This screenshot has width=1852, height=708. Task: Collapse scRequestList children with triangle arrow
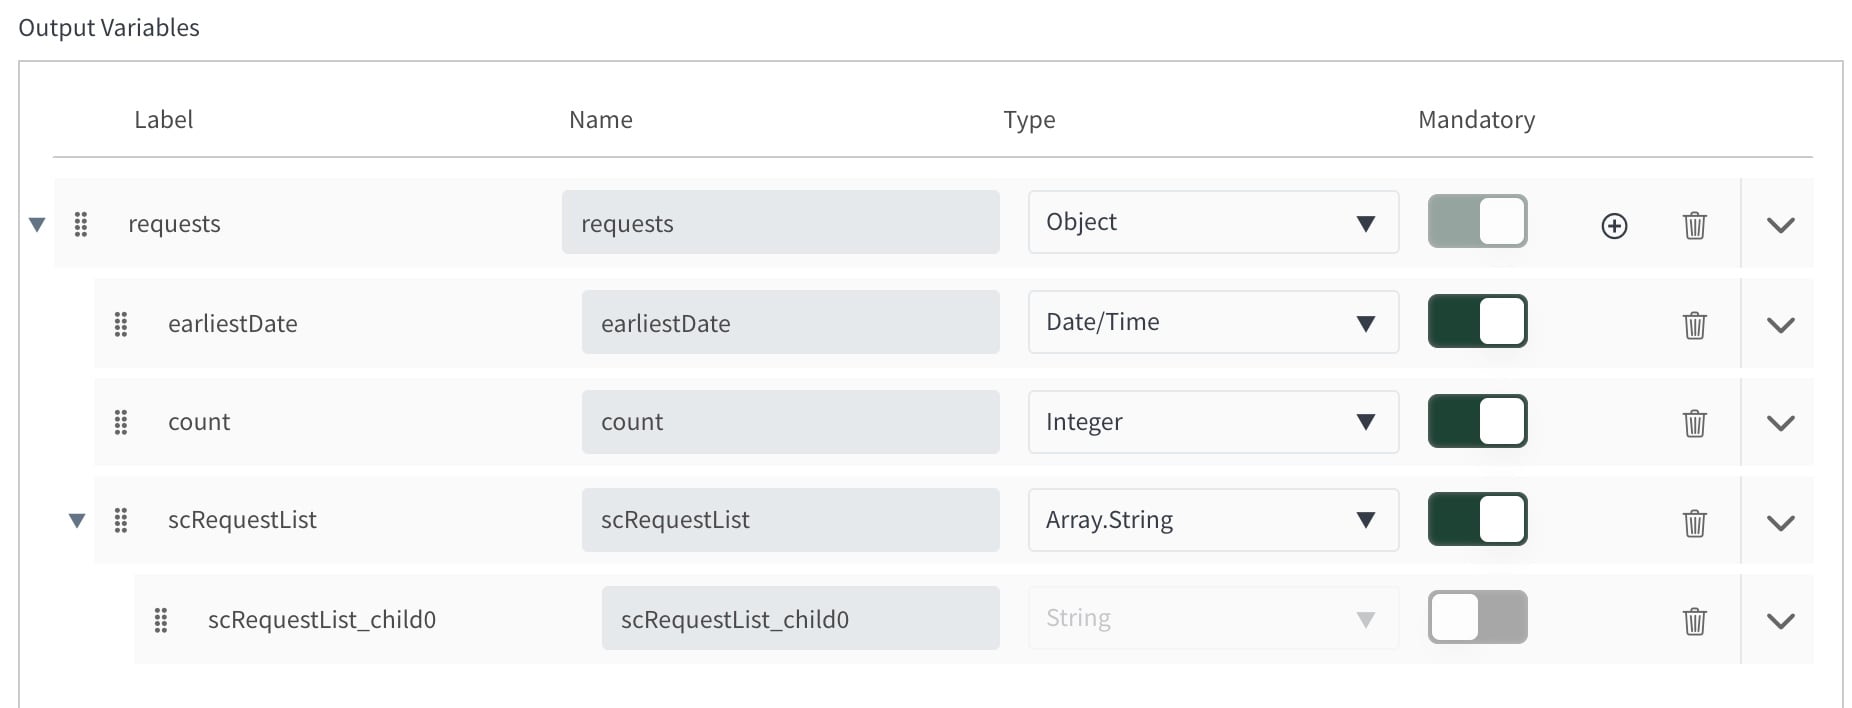click(x=77, y=520)
